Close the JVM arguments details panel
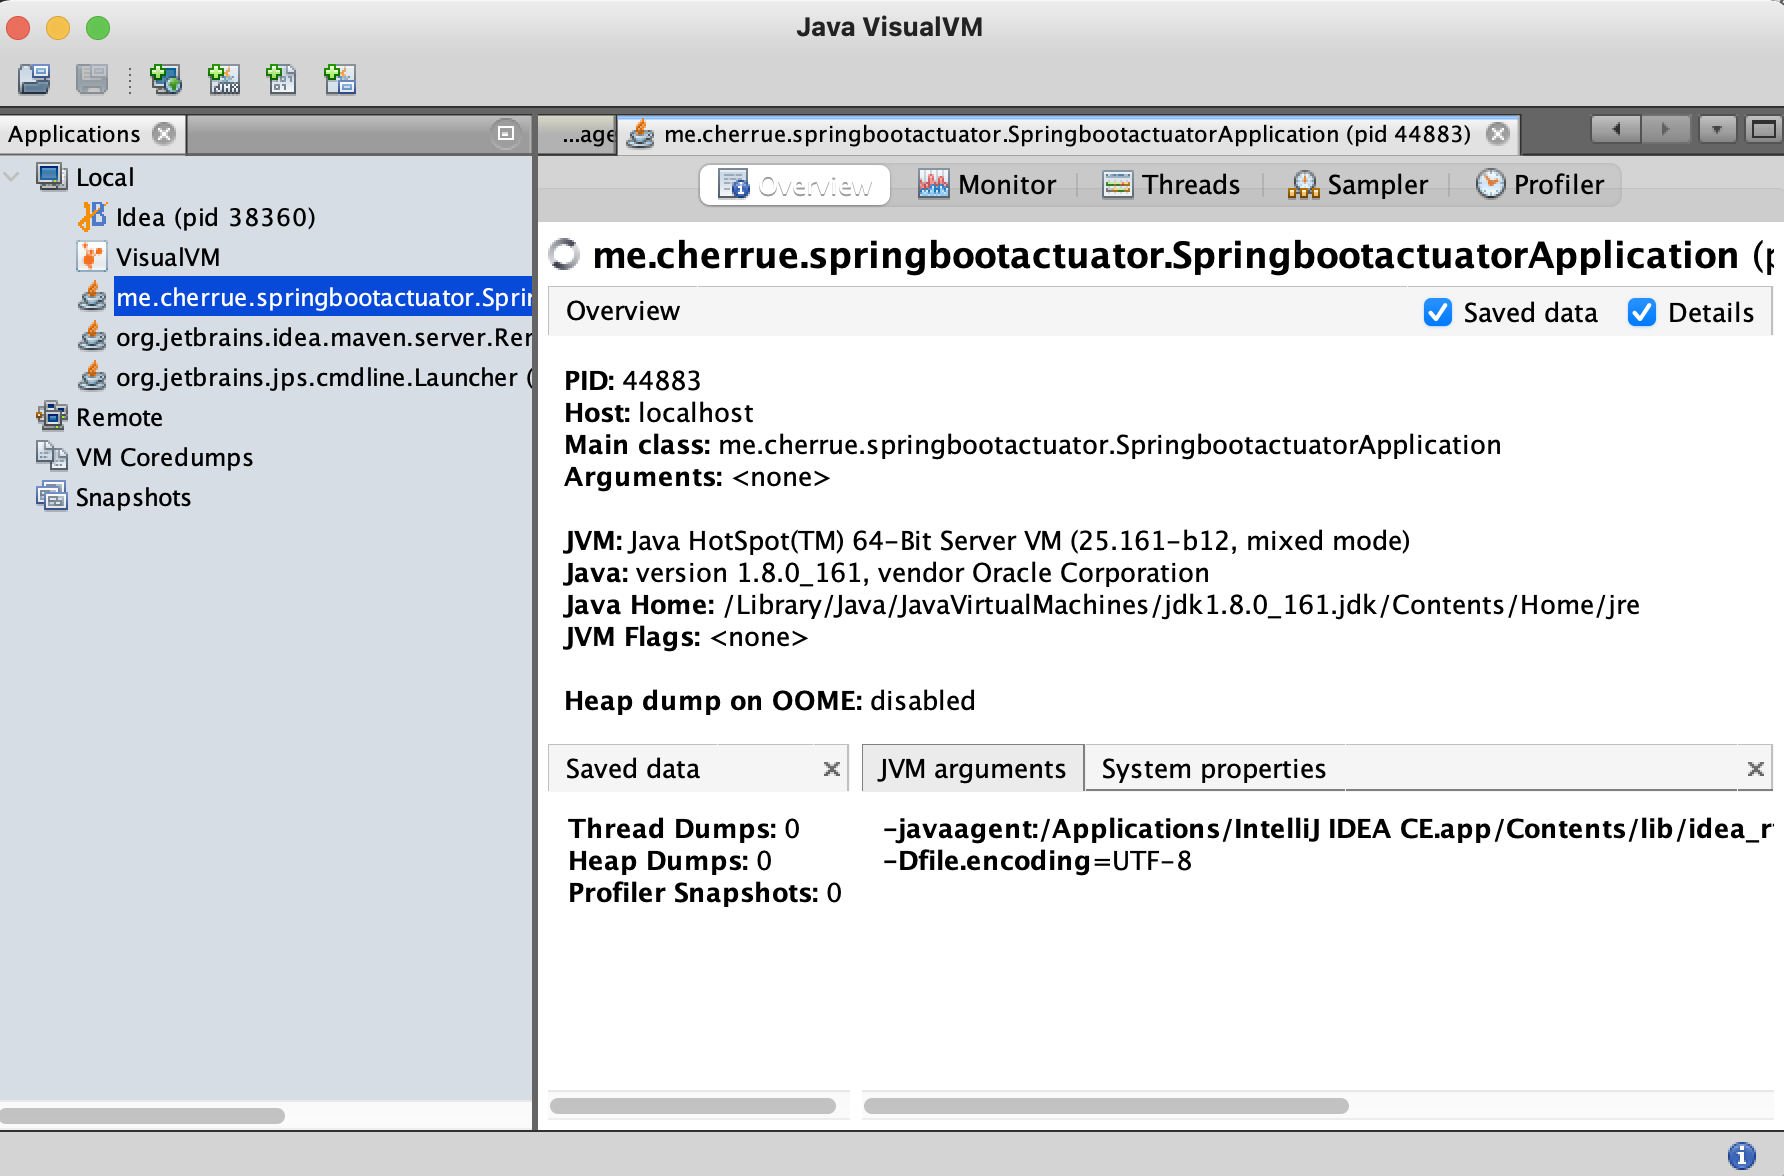The image size is (1784, 1176). coord(1755,769)
